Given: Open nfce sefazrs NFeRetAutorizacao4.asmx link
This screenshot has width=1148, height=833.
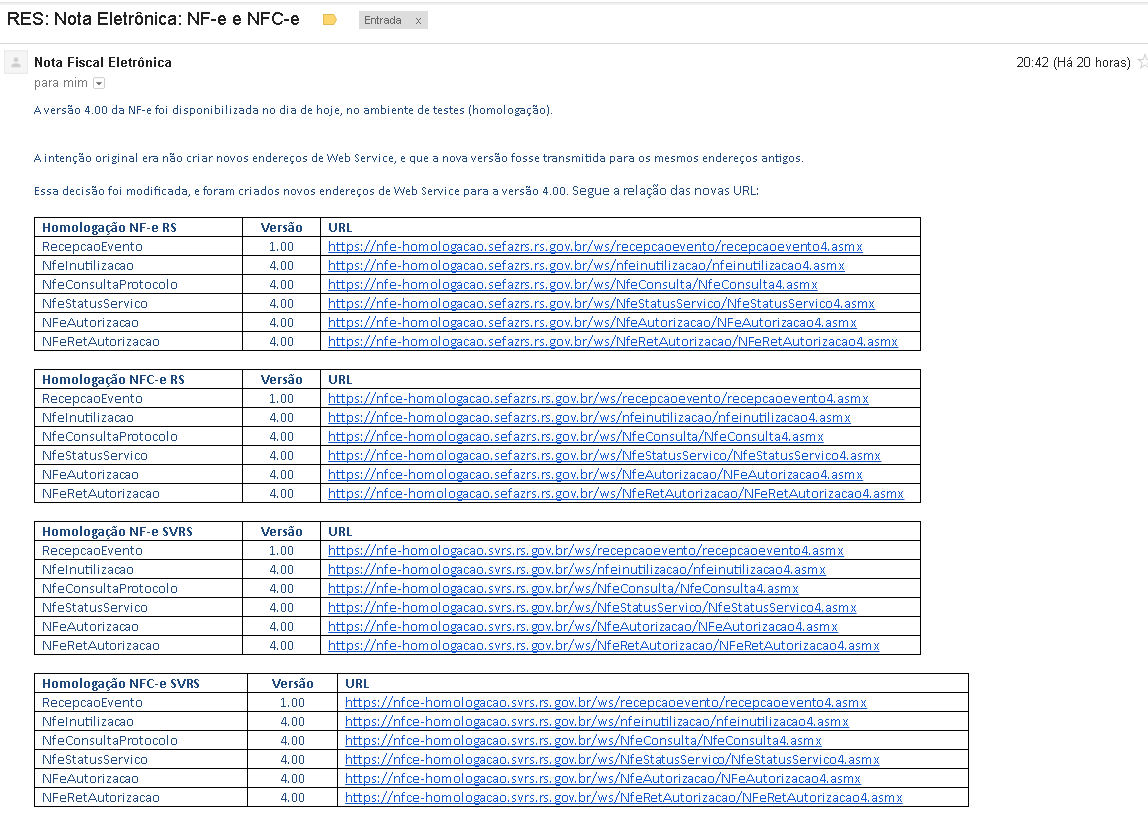Looking at the screenshot, I should click(616, 494).
